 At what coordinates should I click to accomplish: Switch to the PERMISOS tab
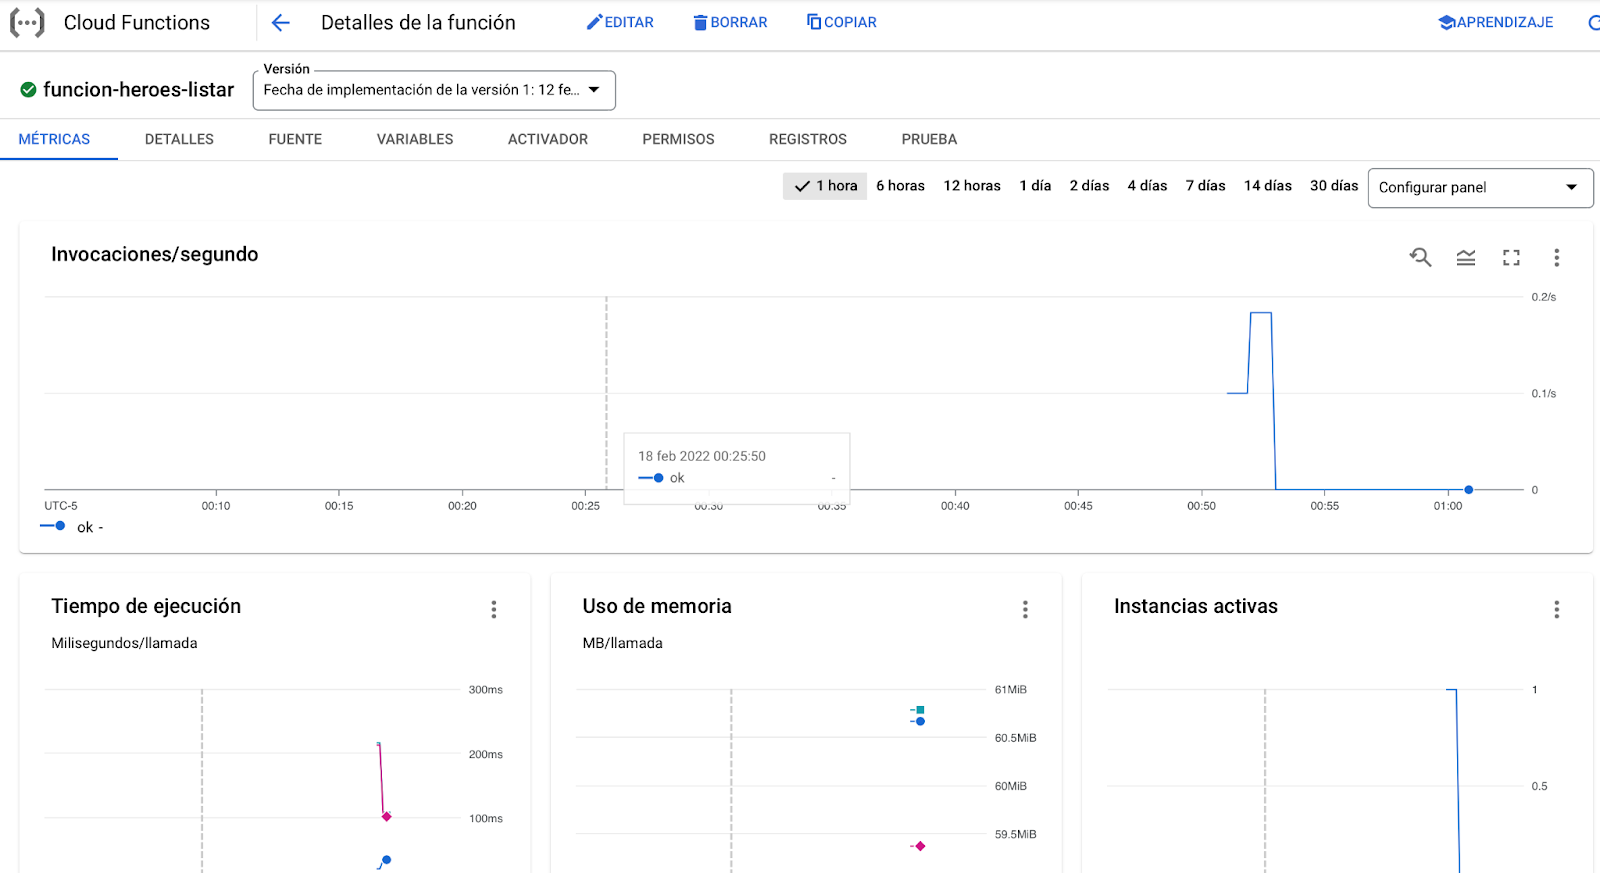tap(678, 139)
